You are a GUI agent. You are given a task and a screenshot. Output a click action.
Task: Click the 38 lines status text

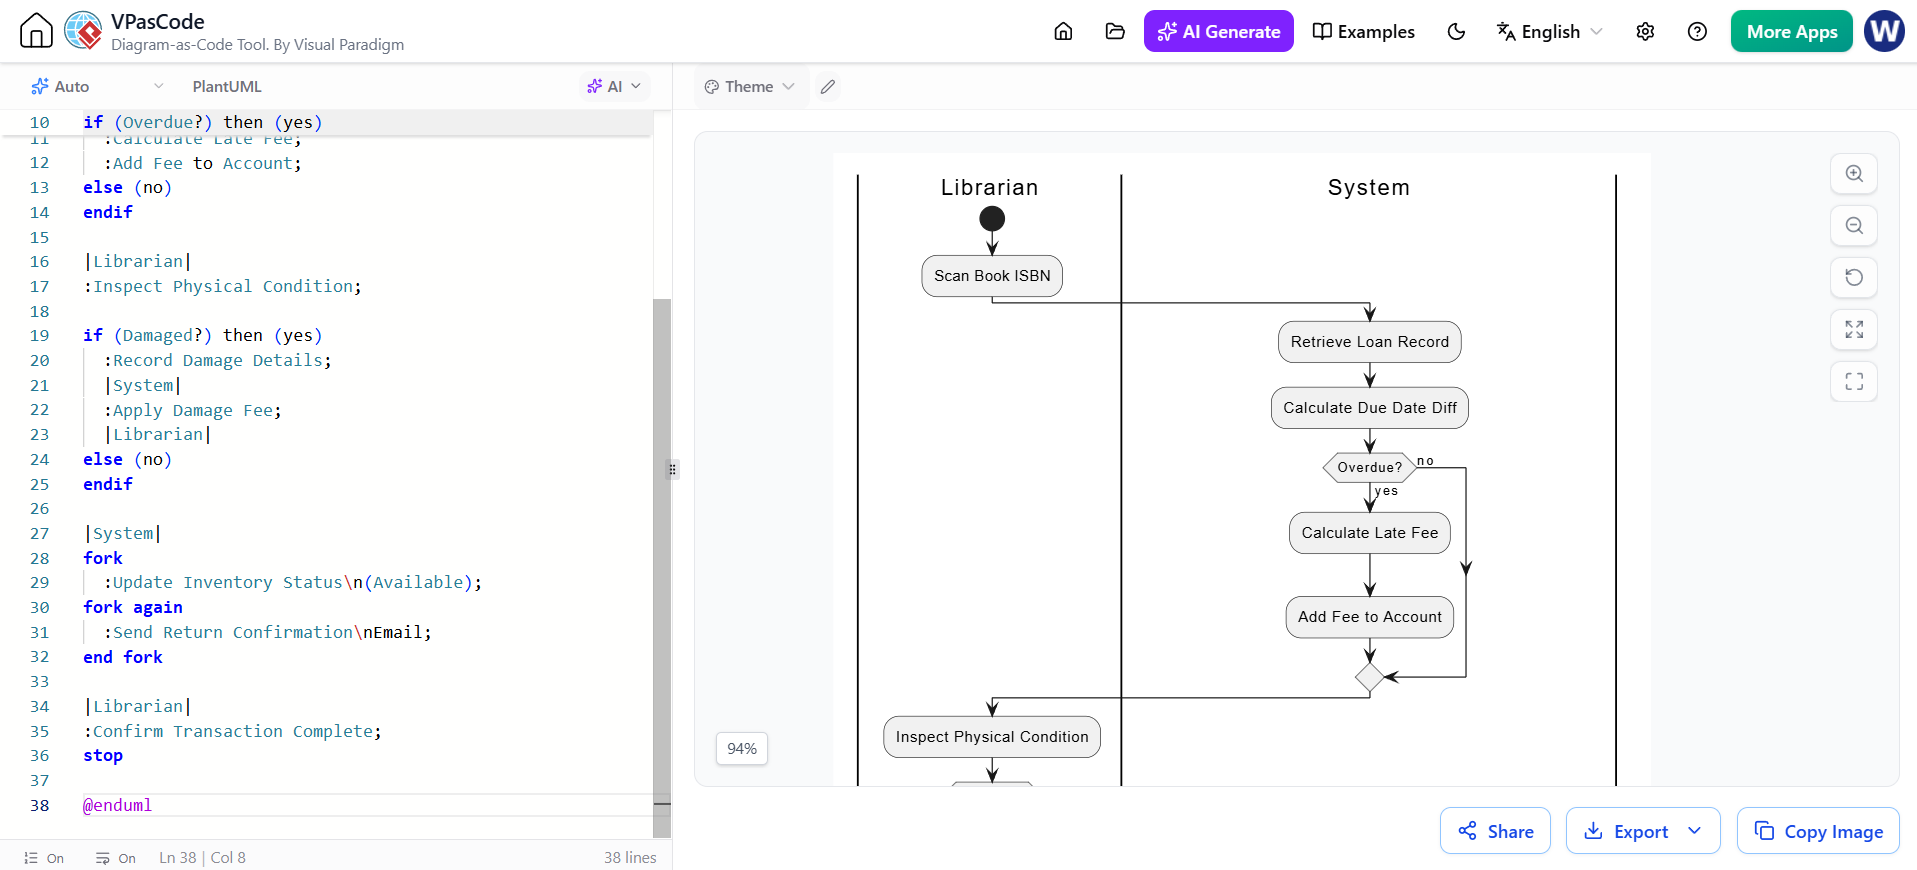(630, 858)
